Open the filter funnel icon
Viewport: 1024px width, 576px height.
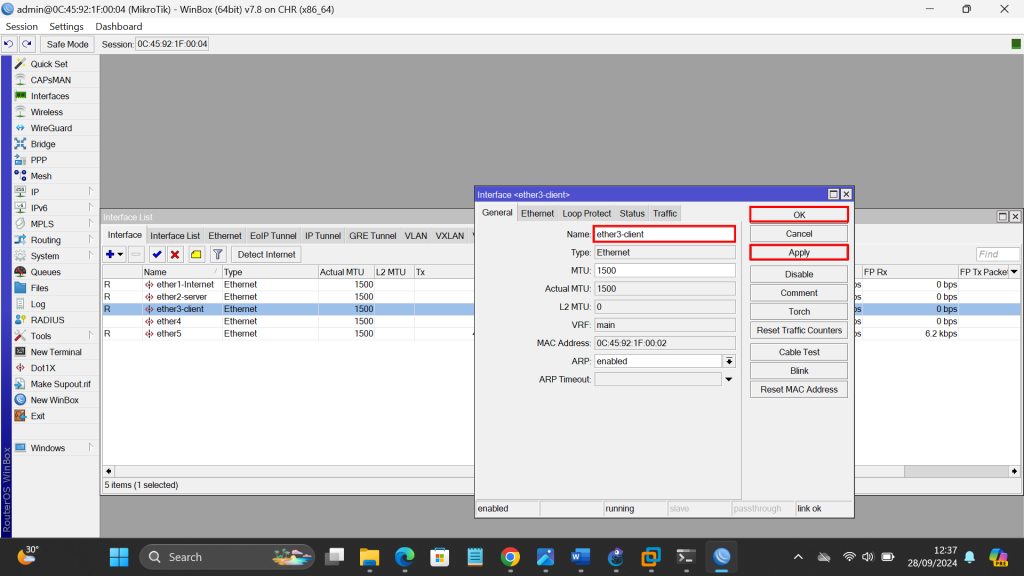(218, 255)
